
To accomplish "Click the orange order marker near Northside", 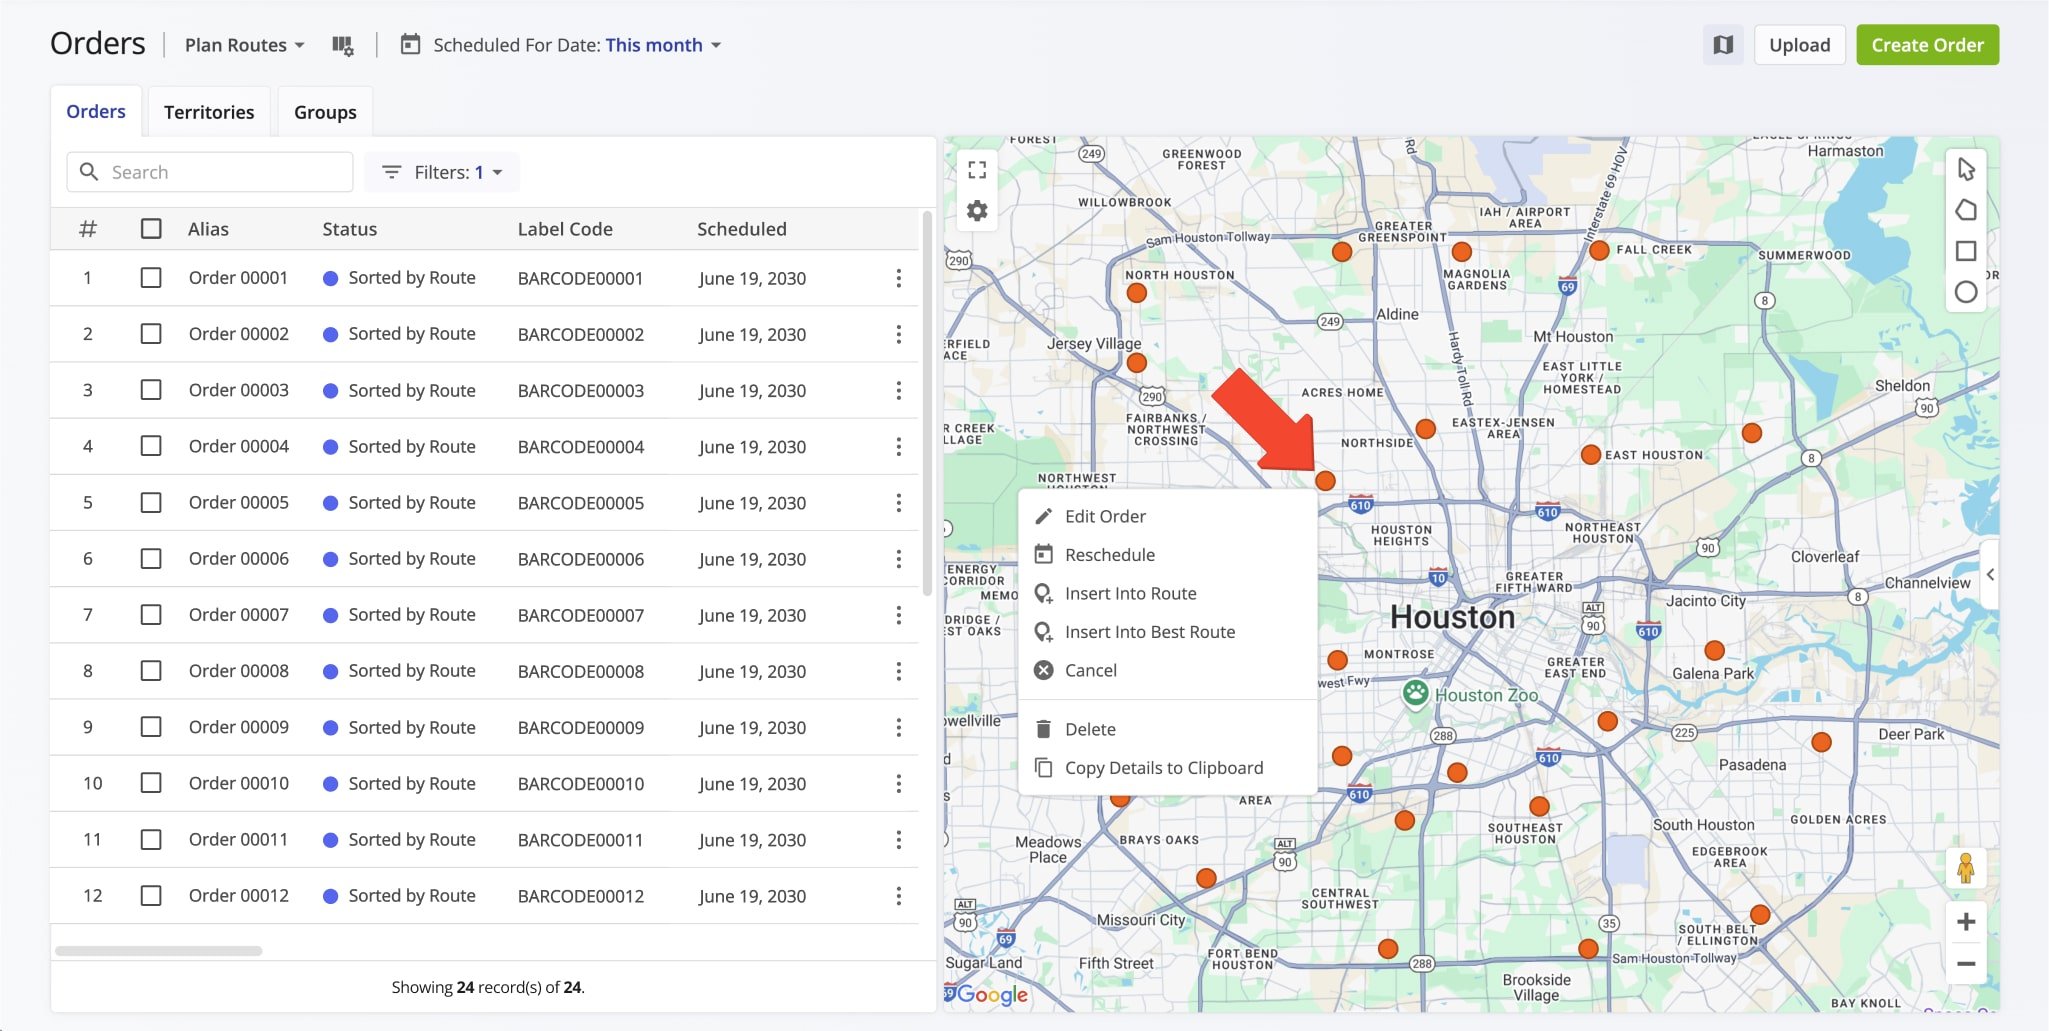I will [x=1426, y=429].
